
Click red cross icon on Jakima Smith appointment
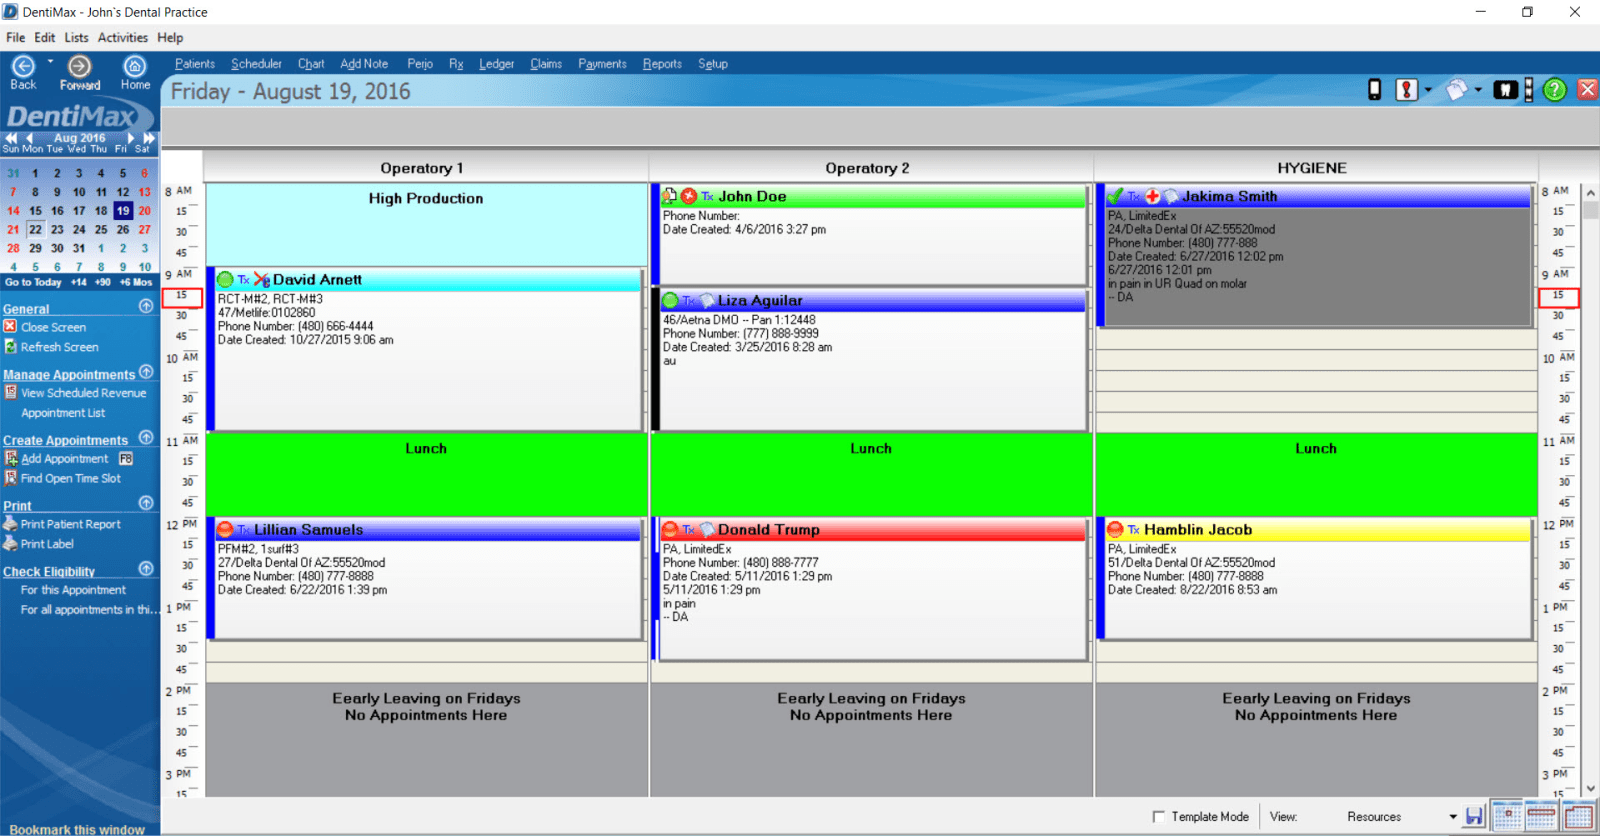(1152, 196)
